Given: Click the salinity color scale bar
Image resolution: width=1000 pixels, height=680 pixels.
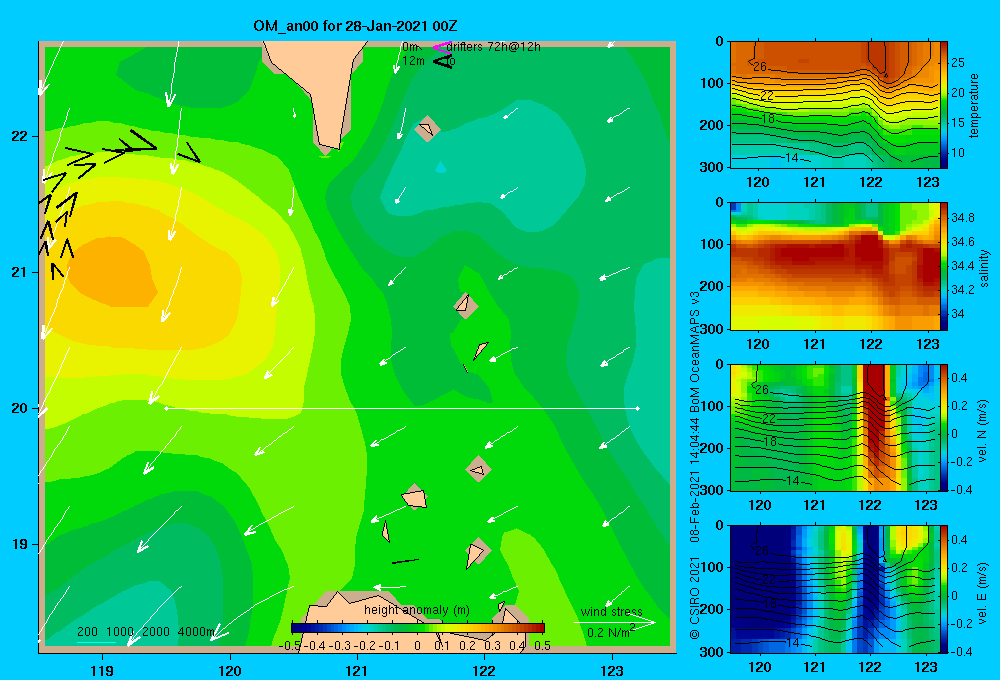Looking at the screenshot, I should [944, 266].
